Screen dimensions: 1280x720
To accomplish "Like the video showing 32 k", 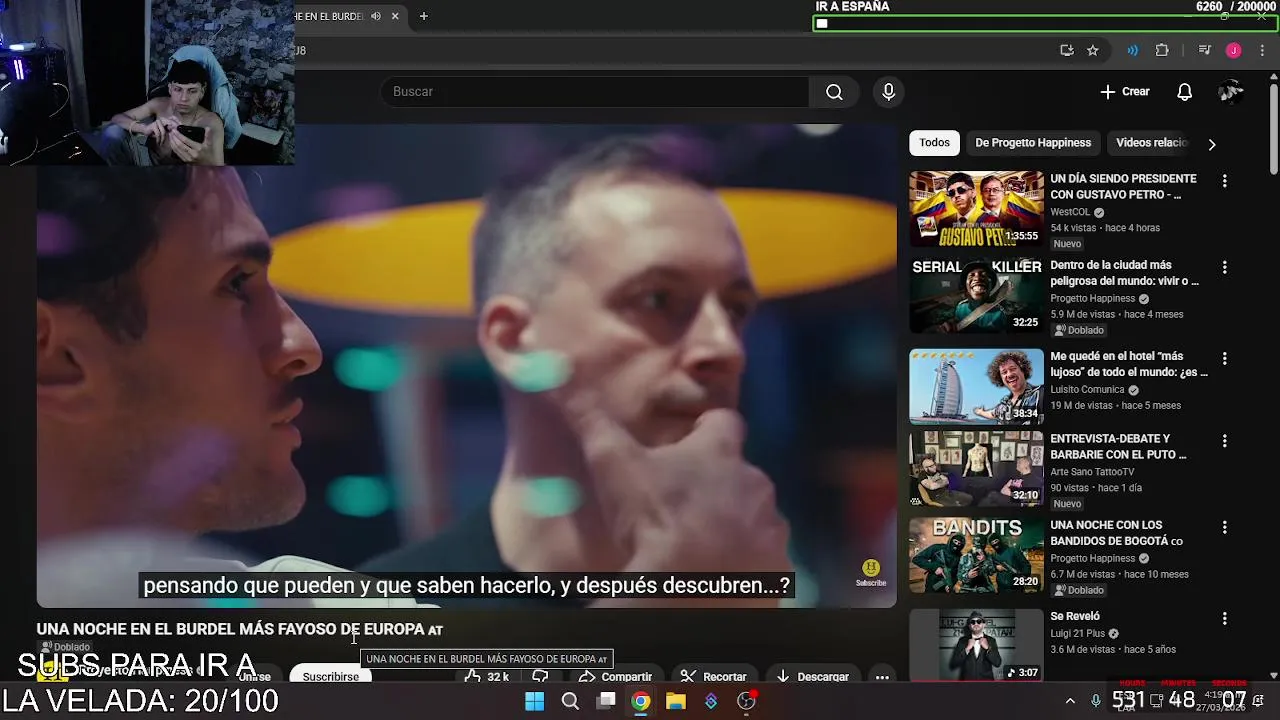I will coord(487,676).
